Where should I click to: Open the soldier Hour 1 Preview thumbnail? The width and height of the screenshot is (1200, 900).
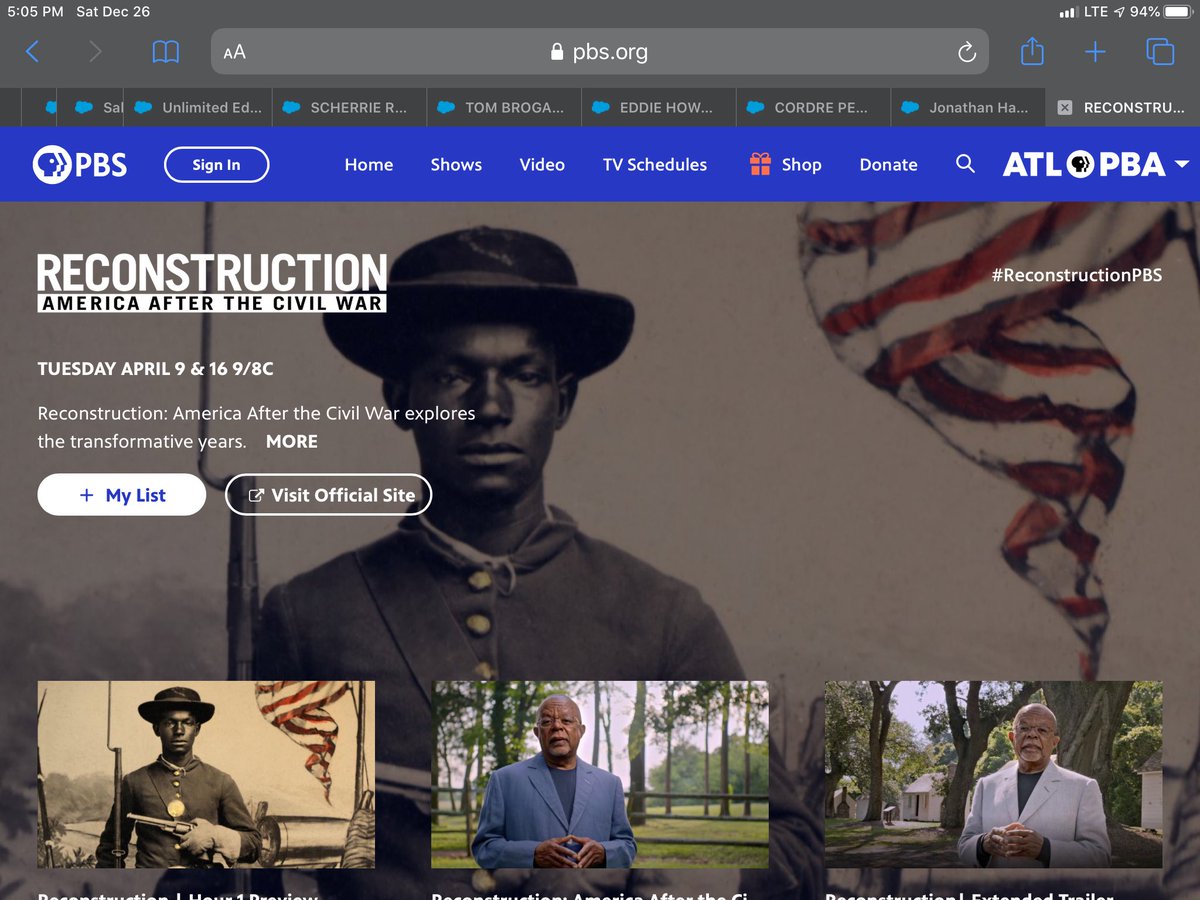click(x=206, y=775)
